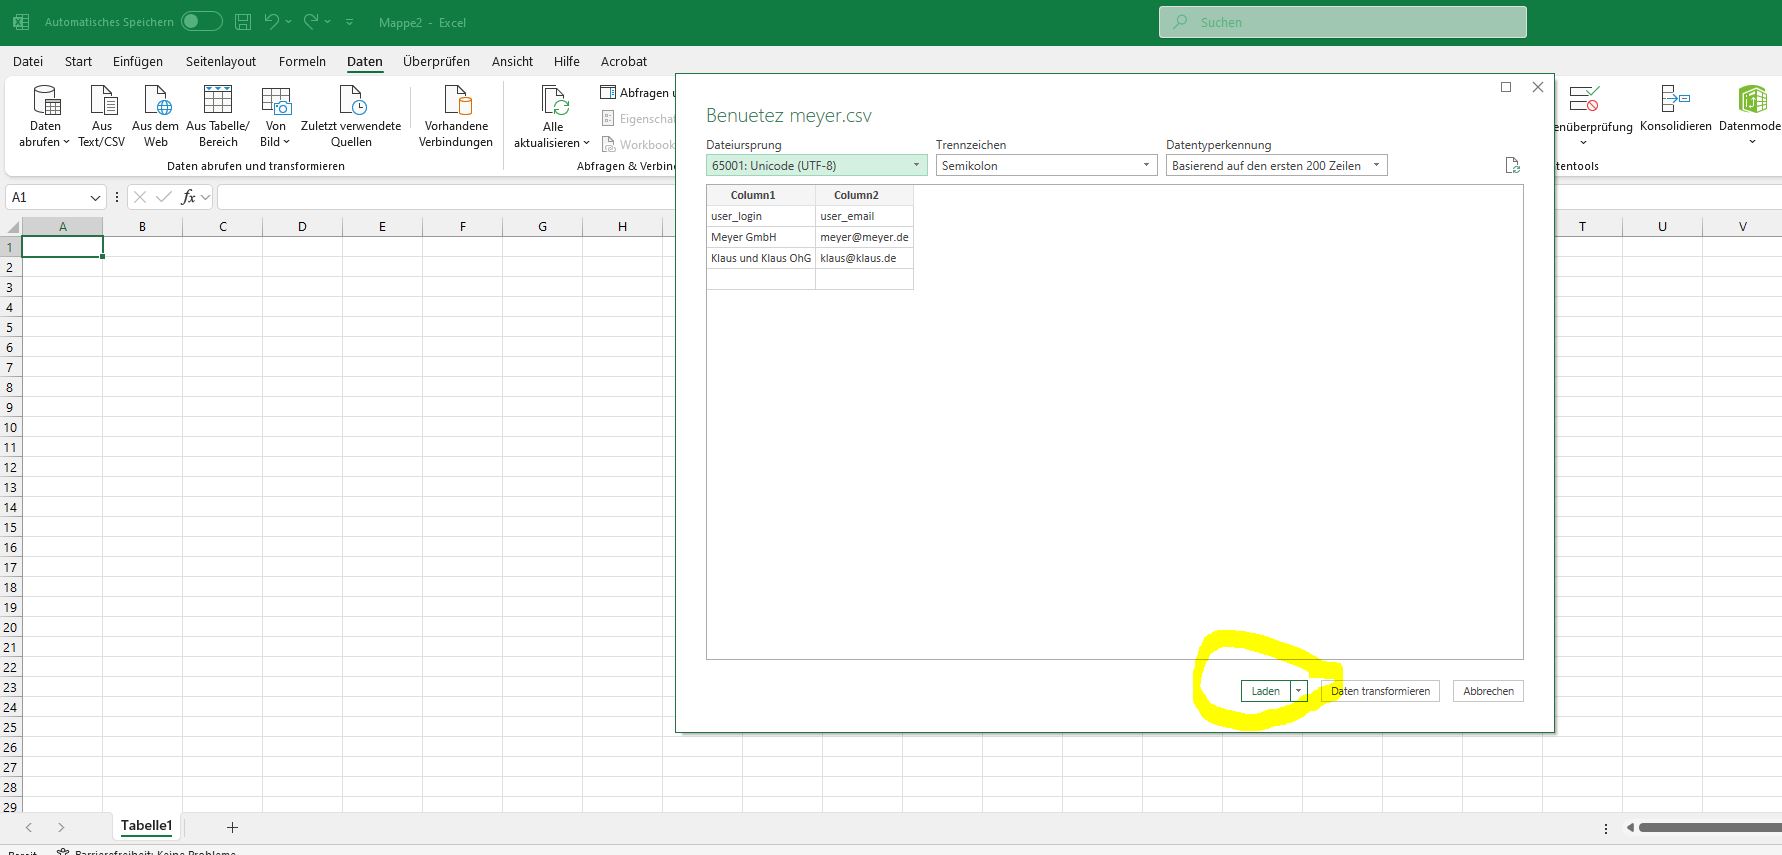The width and height of the screenshot is (1782, 855).
Task: Click Daten transformieren button
Action: [x=1380, y=691]
